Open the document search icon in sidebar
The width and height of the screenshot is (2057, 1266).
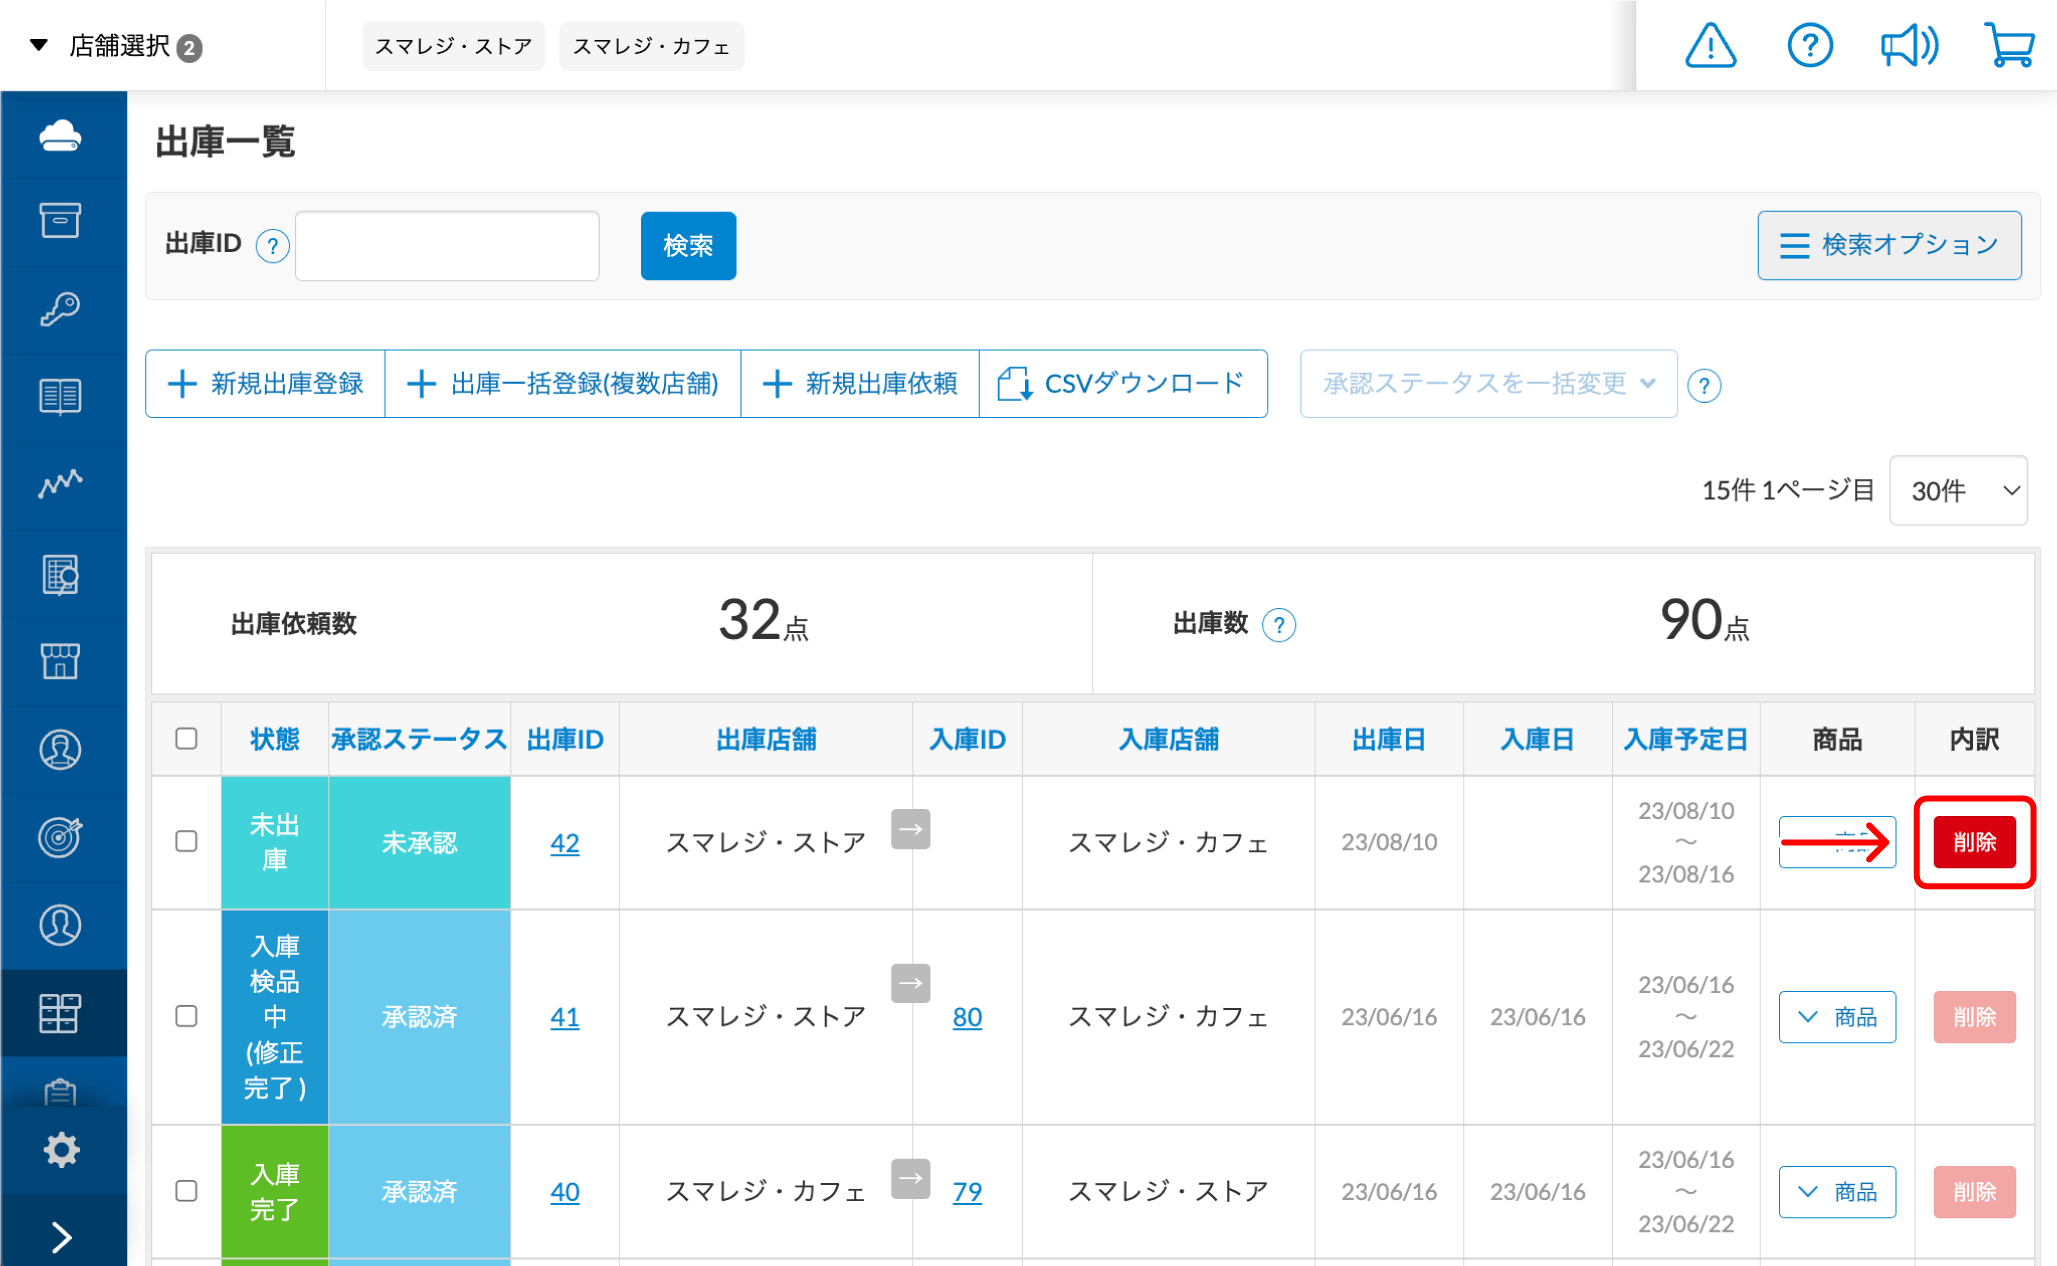tap(60, 574)
